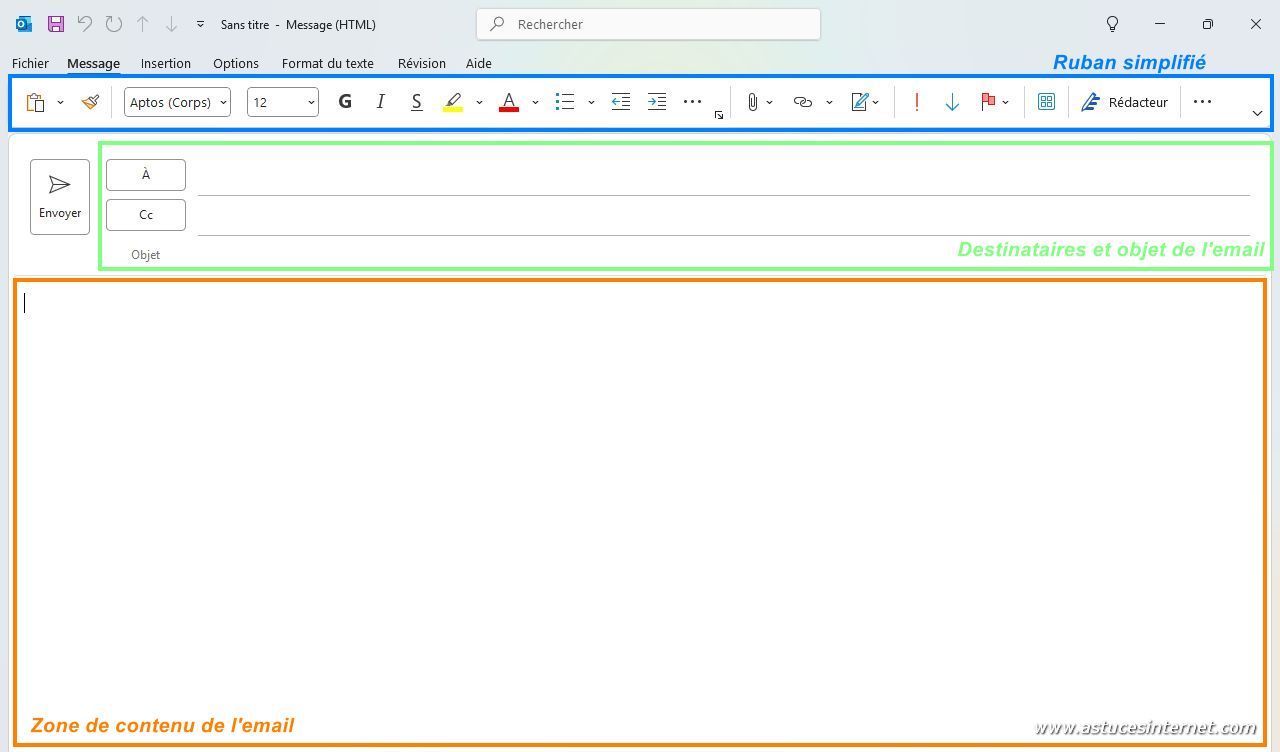Apply red font color
This screenshot has height=752, width=1280.
[509, 102]
